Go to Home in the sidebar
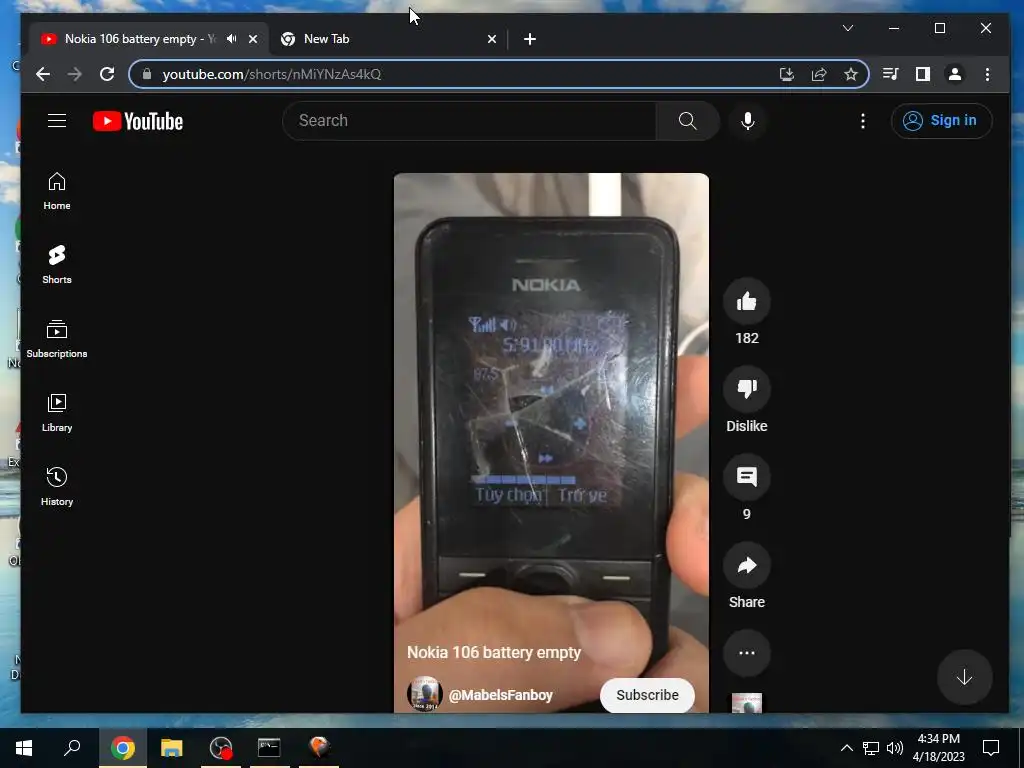Image resolution: width=1024 pixels, height=768 pixels. [x=57, y=191]
